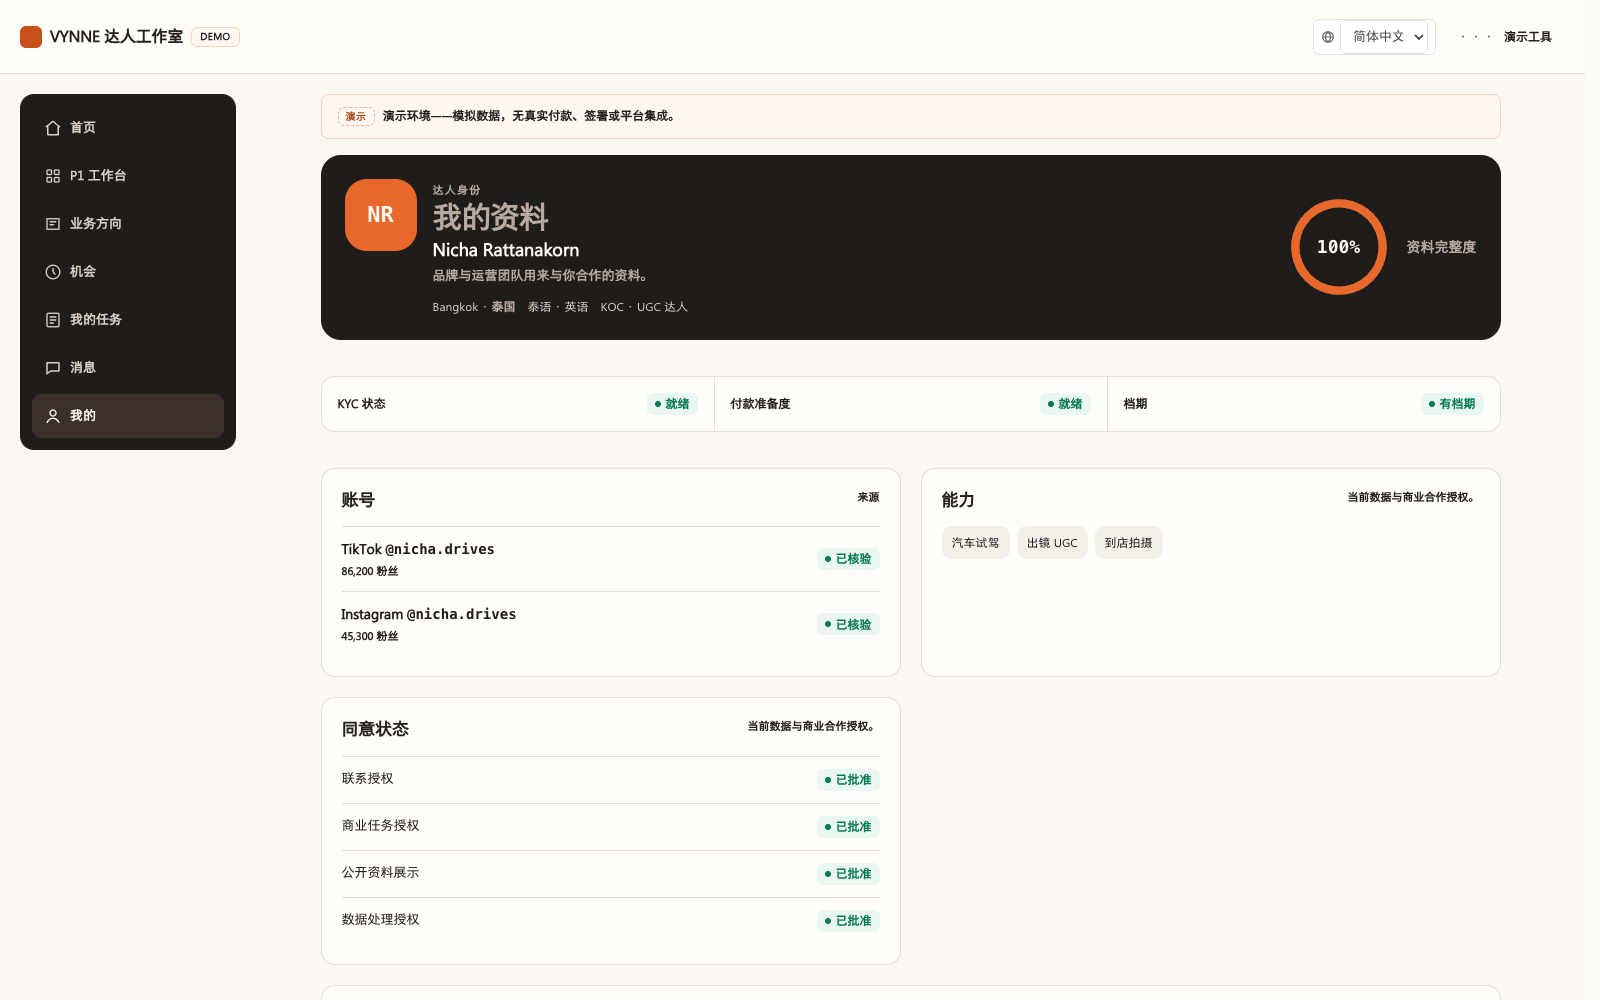Click the 来源 label in 账号 card

(x=868, y=497)
